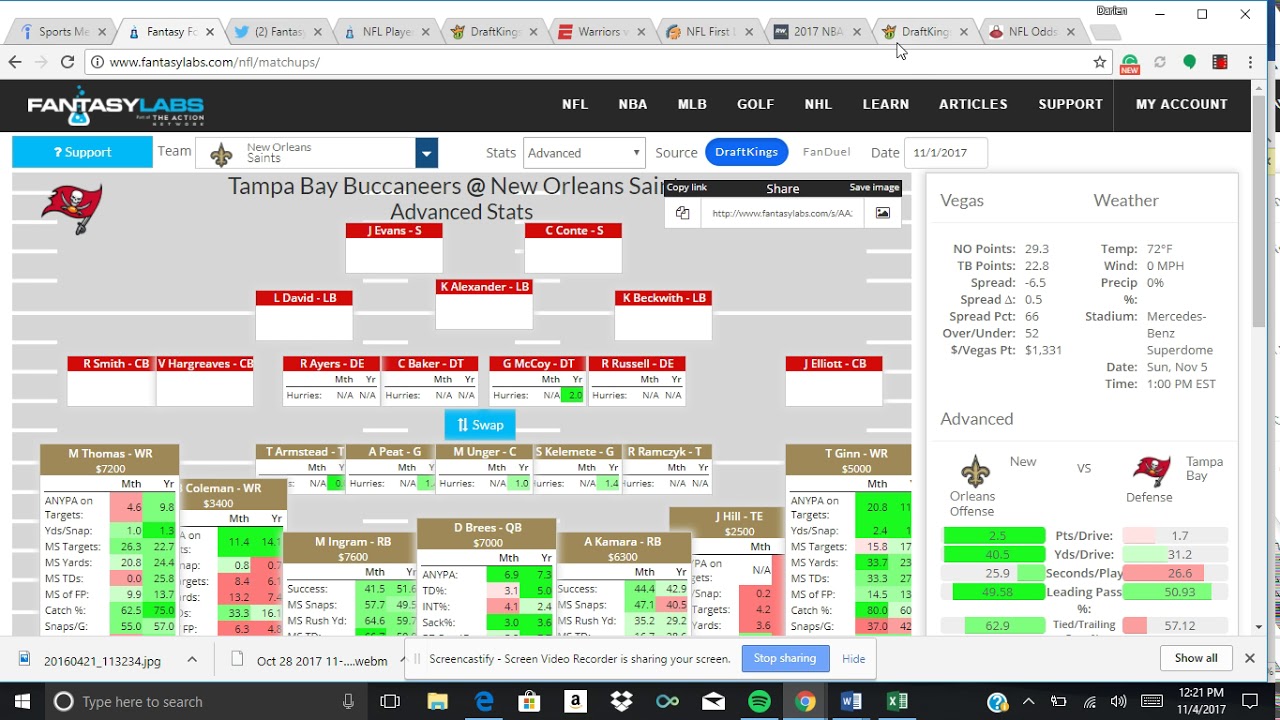This screenshot has width=1280, height=720.
Task: Open Amazon from the taskbar
Action: (575, 701)
